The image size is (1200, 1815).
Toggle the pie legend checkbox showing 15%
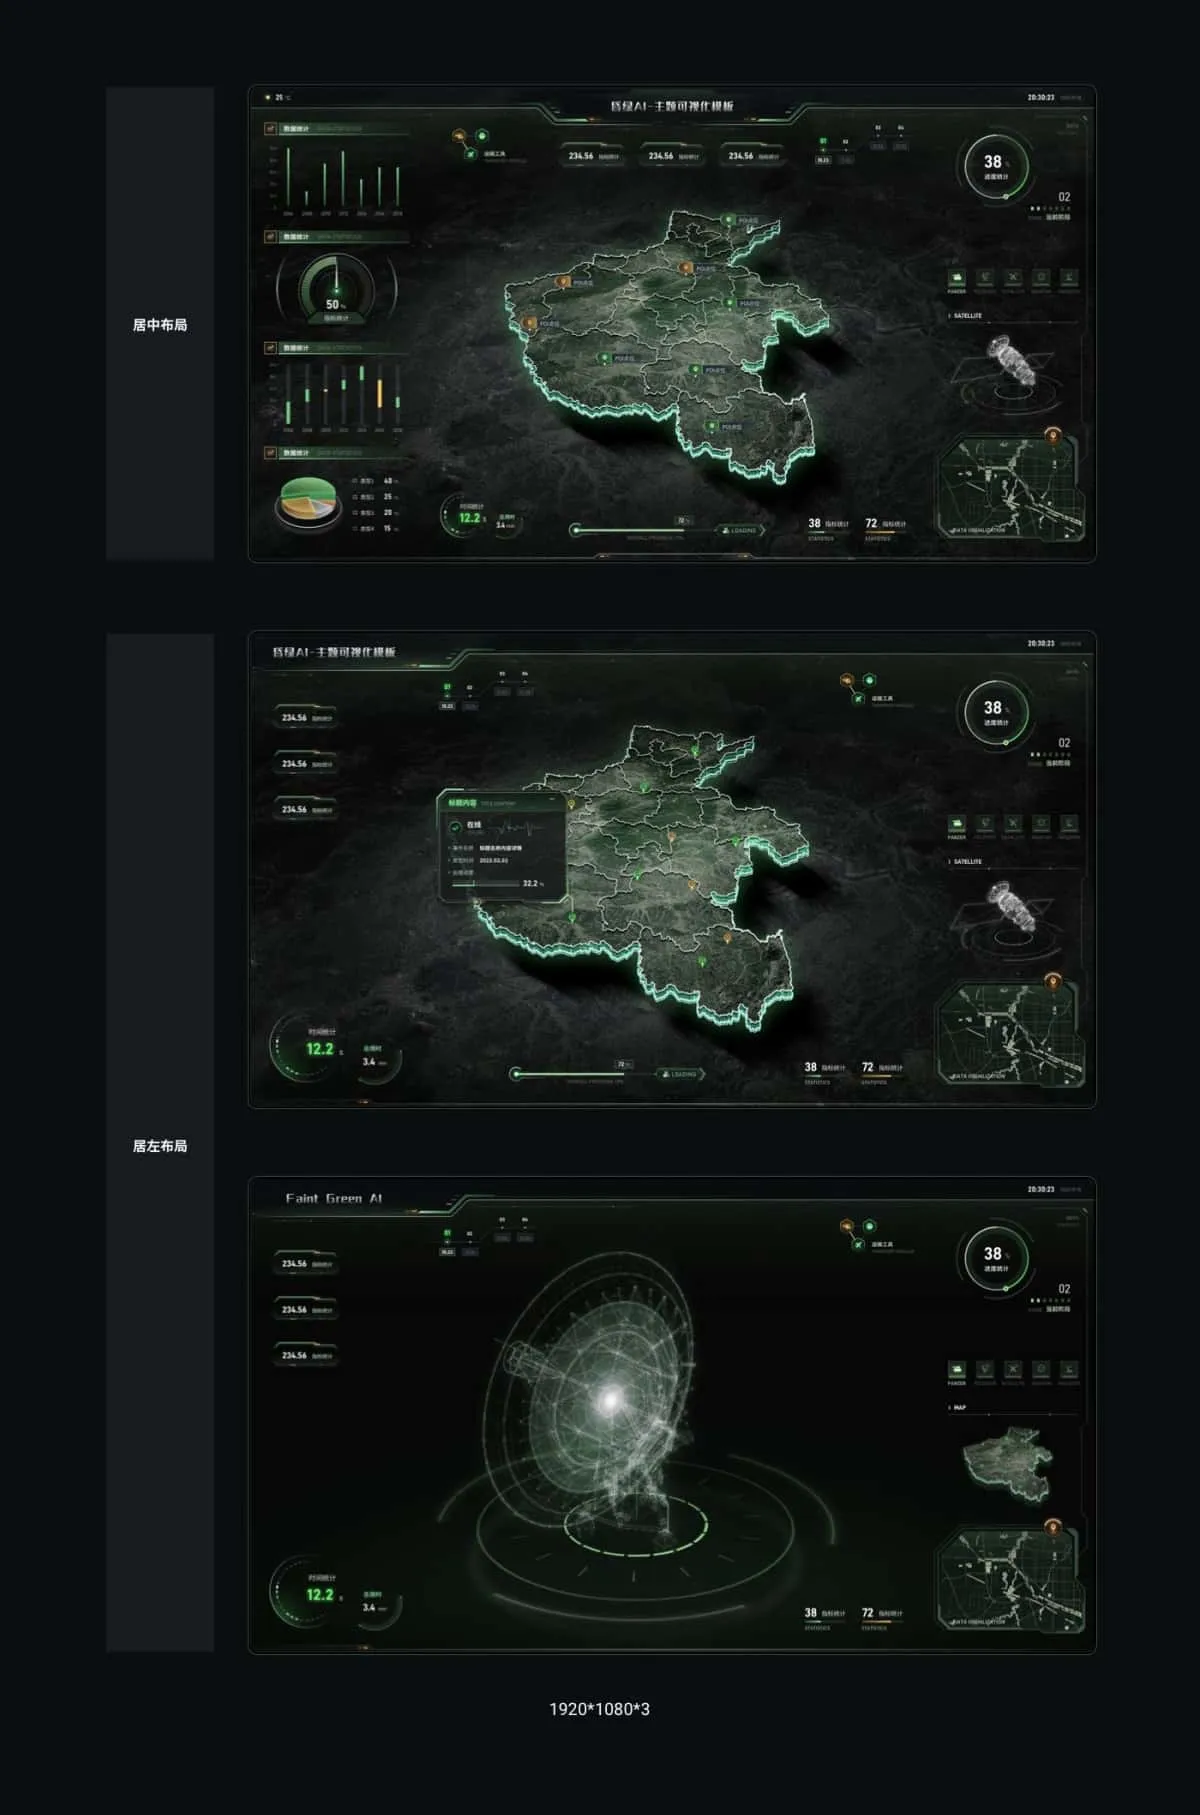click(x=356, y=528)
